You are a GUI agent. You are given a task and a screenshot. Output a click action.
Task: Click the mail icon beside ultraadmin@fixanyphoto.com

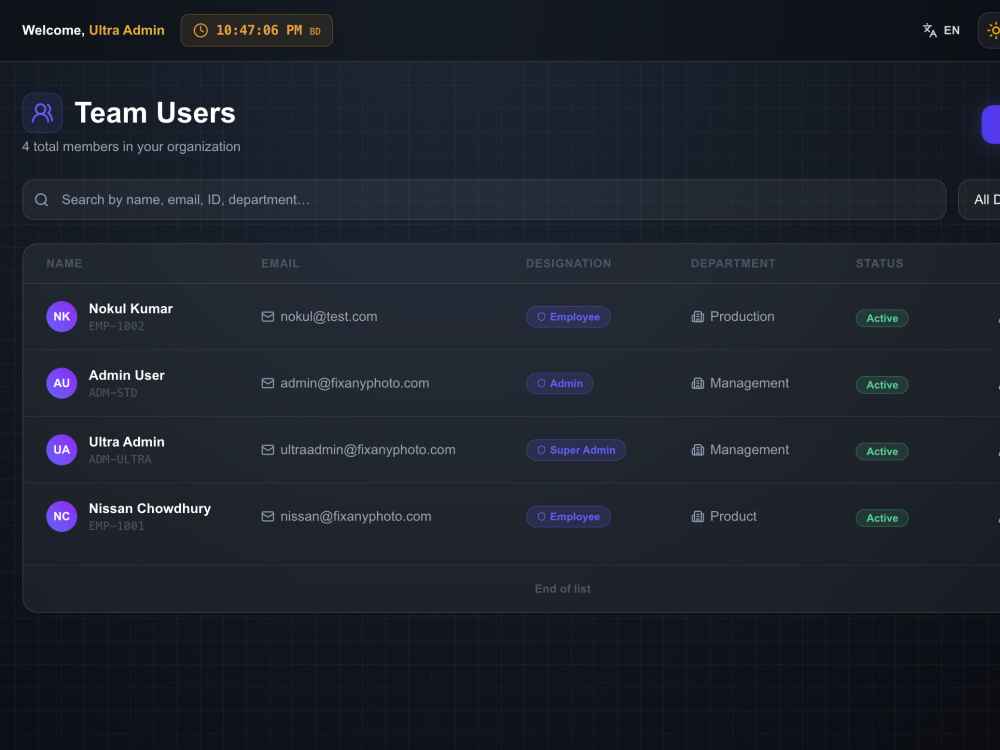point(268,450)
